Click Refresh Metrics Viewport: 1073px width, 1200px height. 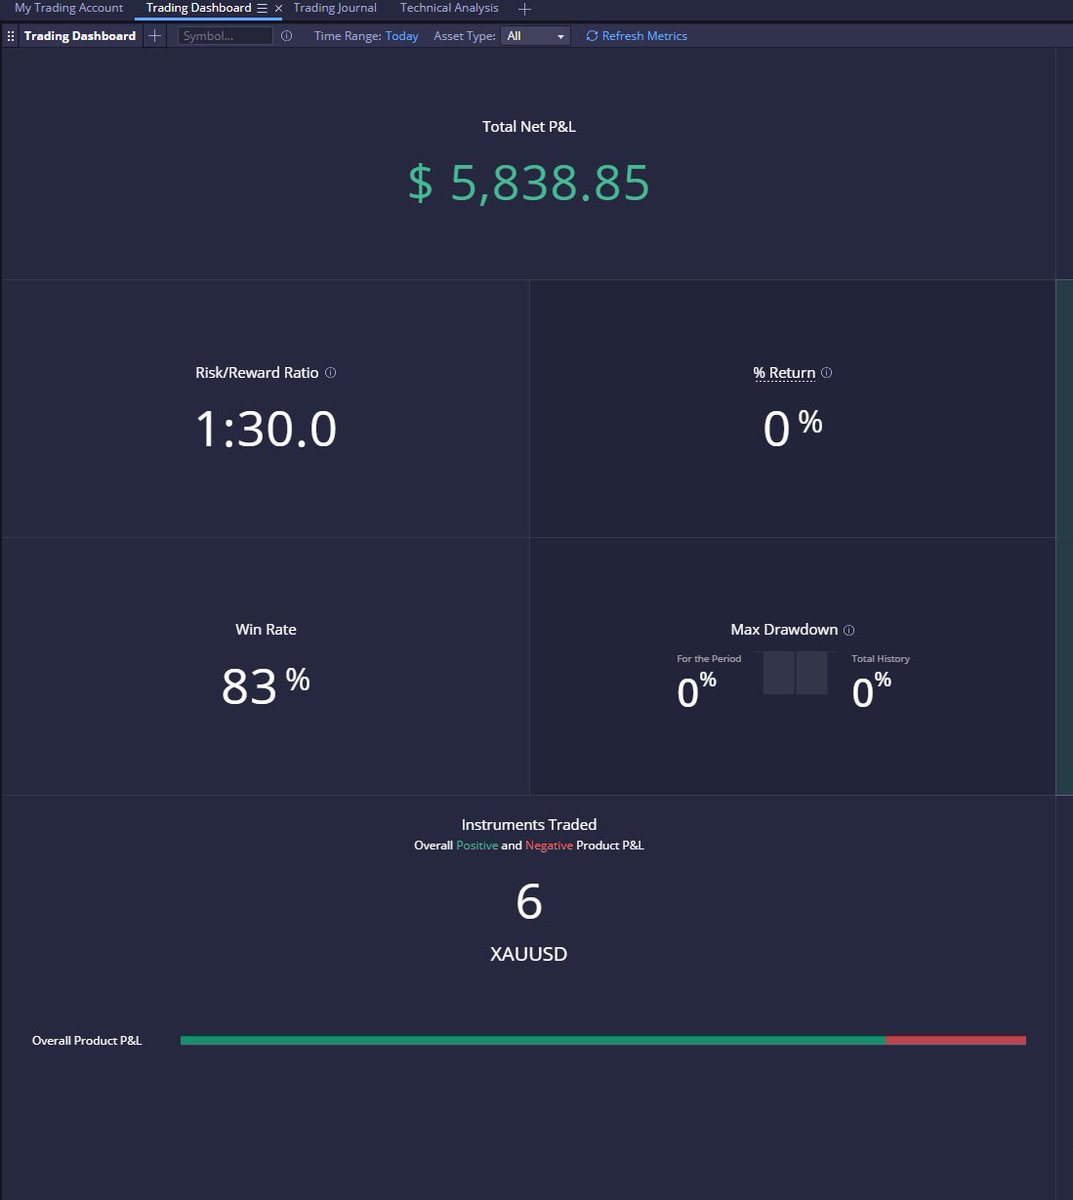point(636,36)
